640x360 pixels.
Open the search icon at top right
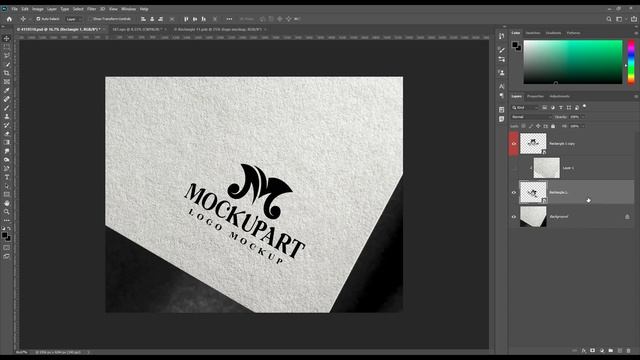[x=609, y=19]
